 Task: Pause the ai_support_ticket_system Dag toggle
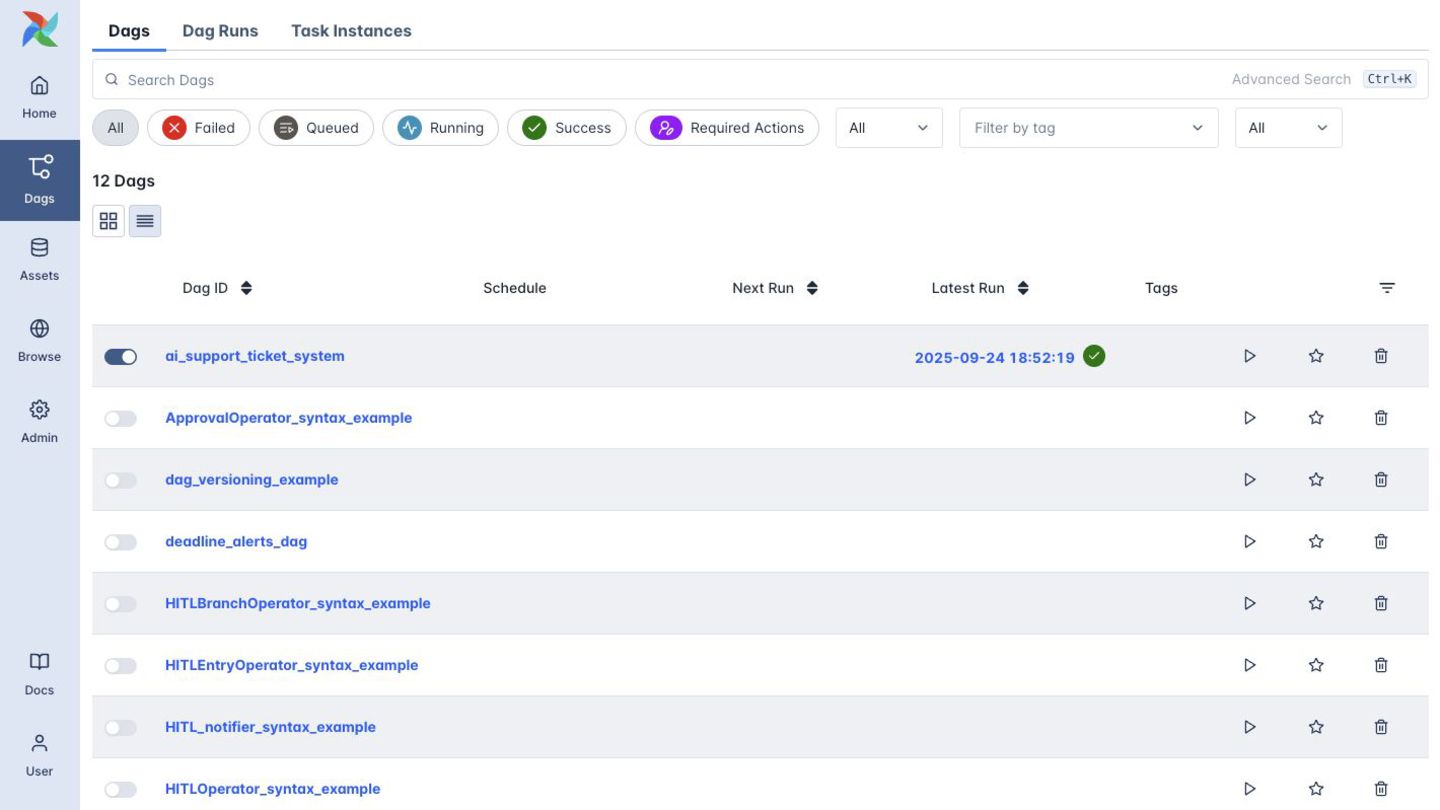click(x=121, y=357)
